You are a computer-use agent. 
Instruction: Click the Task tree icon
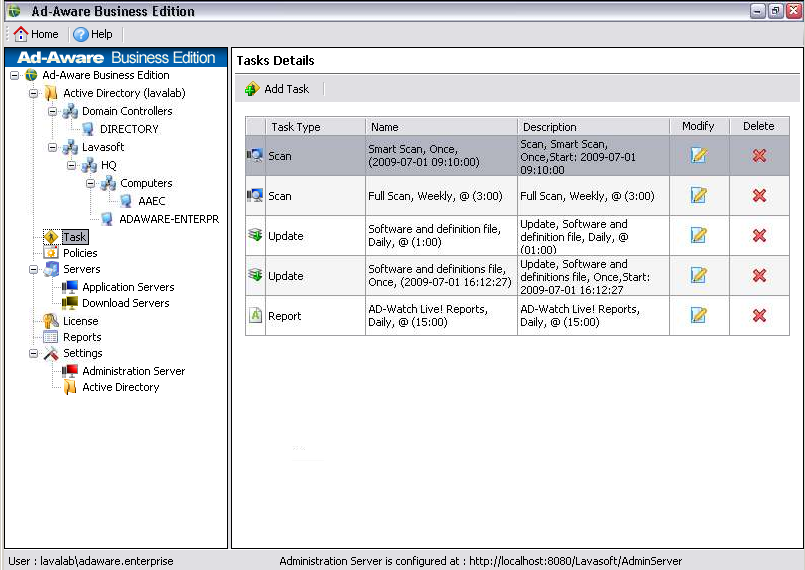[51, 237]
